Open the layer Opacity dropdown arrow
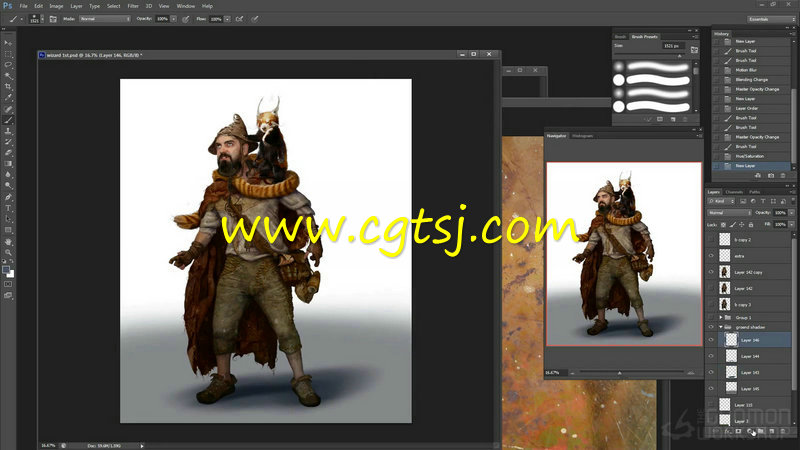This screenshot has height=450, width=800. [x=791, y=212]
